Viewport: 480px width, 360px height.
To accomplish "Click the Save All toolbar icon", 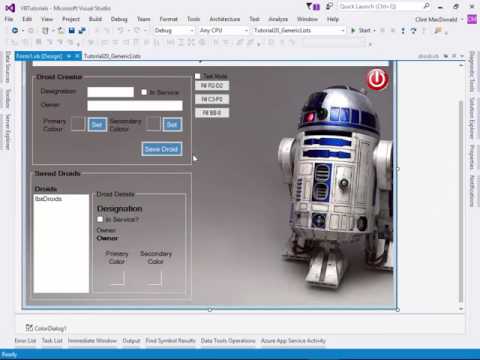I will click(82, 30).
